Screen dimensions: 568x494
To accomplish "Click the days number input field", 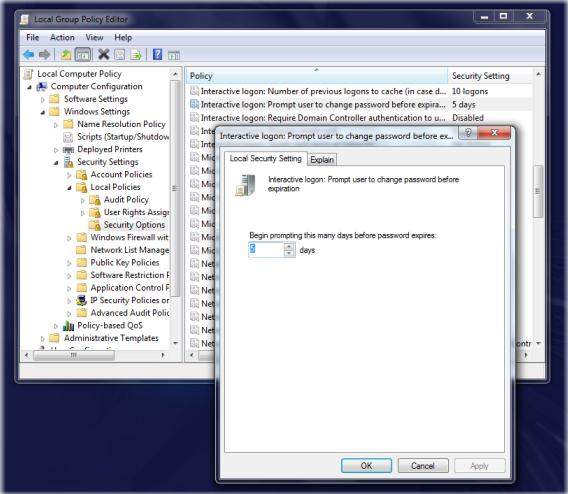I will point(266,250).
